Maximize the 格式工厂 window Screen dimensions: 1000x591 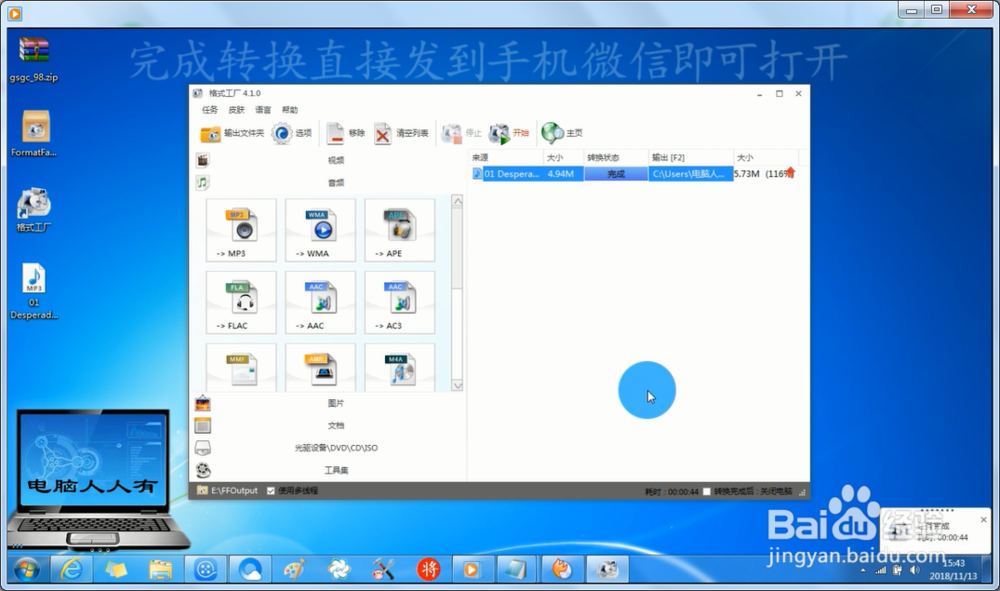click(x=779, y=94)
